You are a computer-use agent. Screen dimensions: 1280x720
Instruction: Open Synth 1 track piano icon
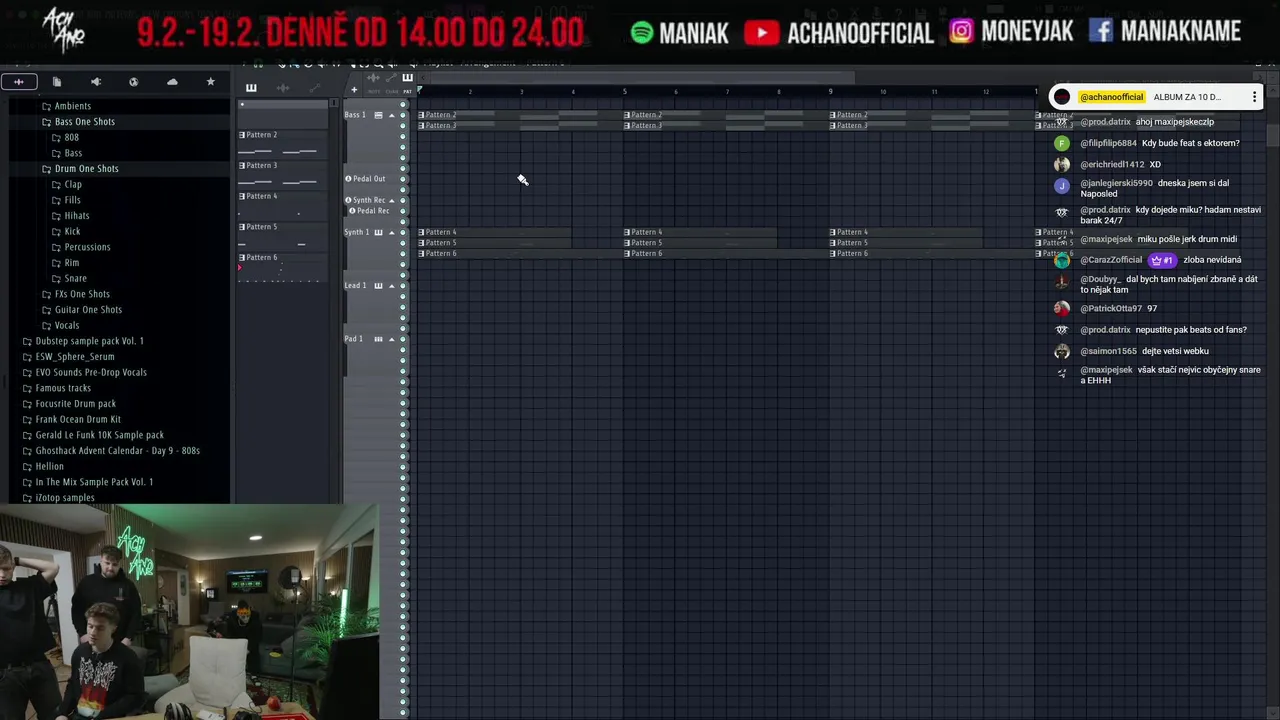(x=378, y=232)
